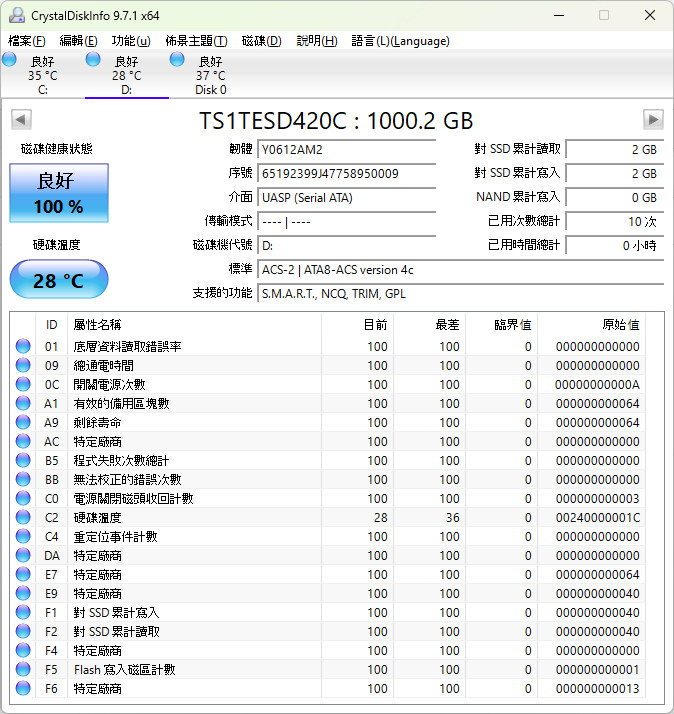Click status circle of attribute DA row

(23, 555)
